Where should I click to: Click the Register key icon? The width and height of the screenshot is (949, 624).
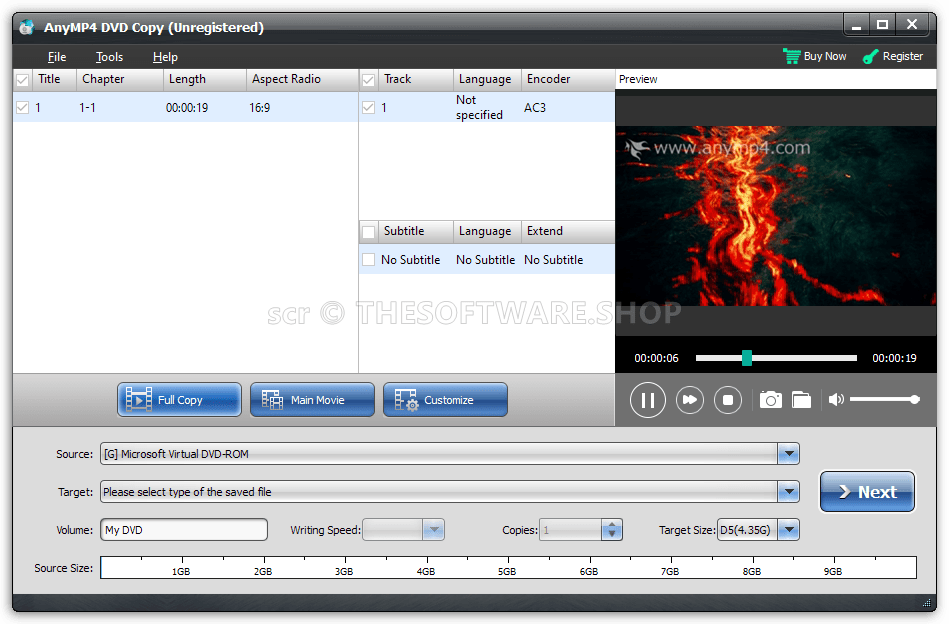[x=871, y=56]
